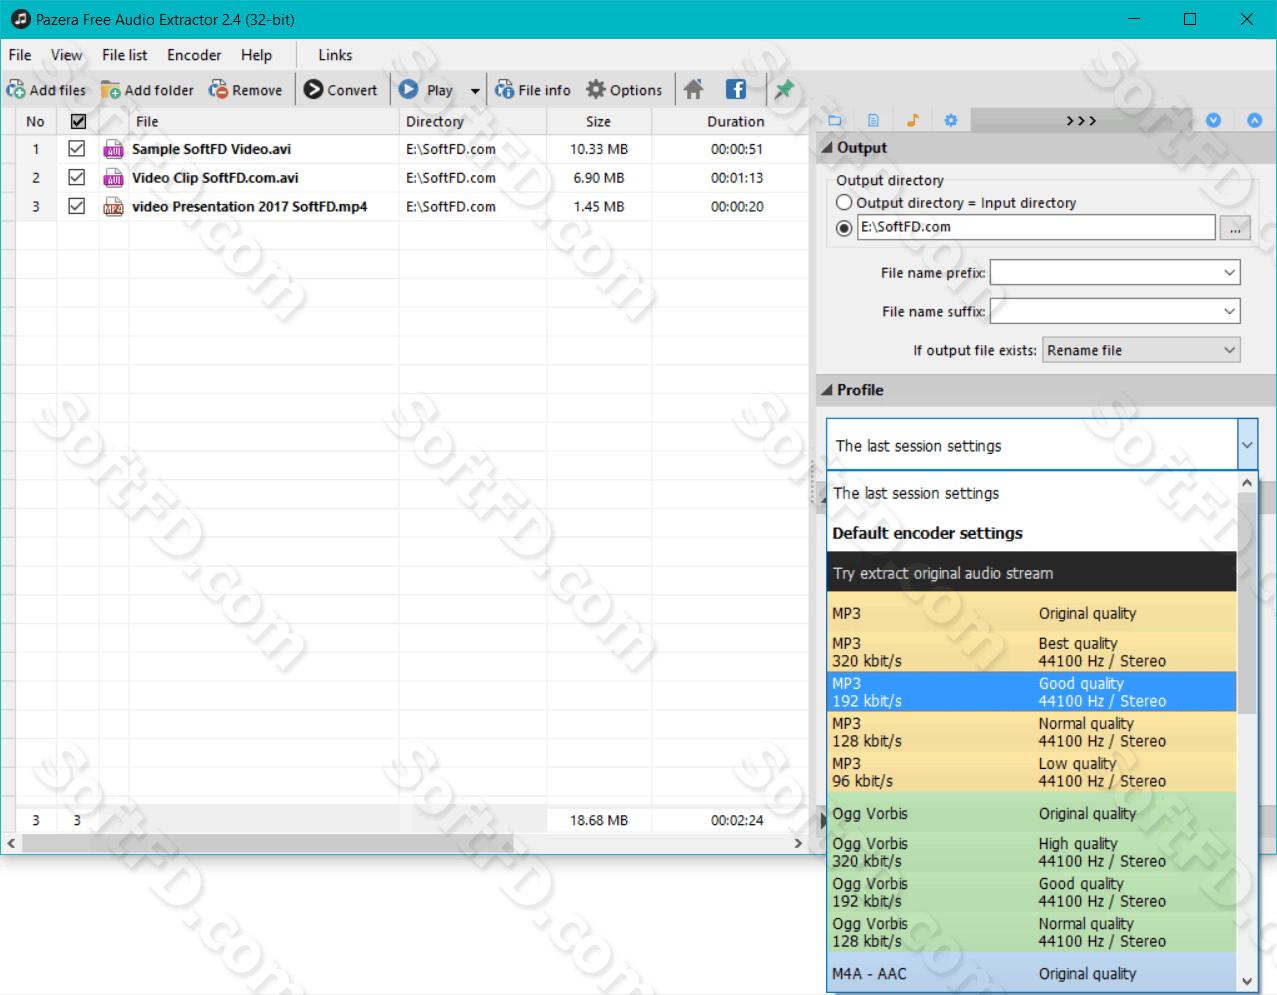Select MP3 320 kbit/s Best quality profile

[x=1032, y=652]
